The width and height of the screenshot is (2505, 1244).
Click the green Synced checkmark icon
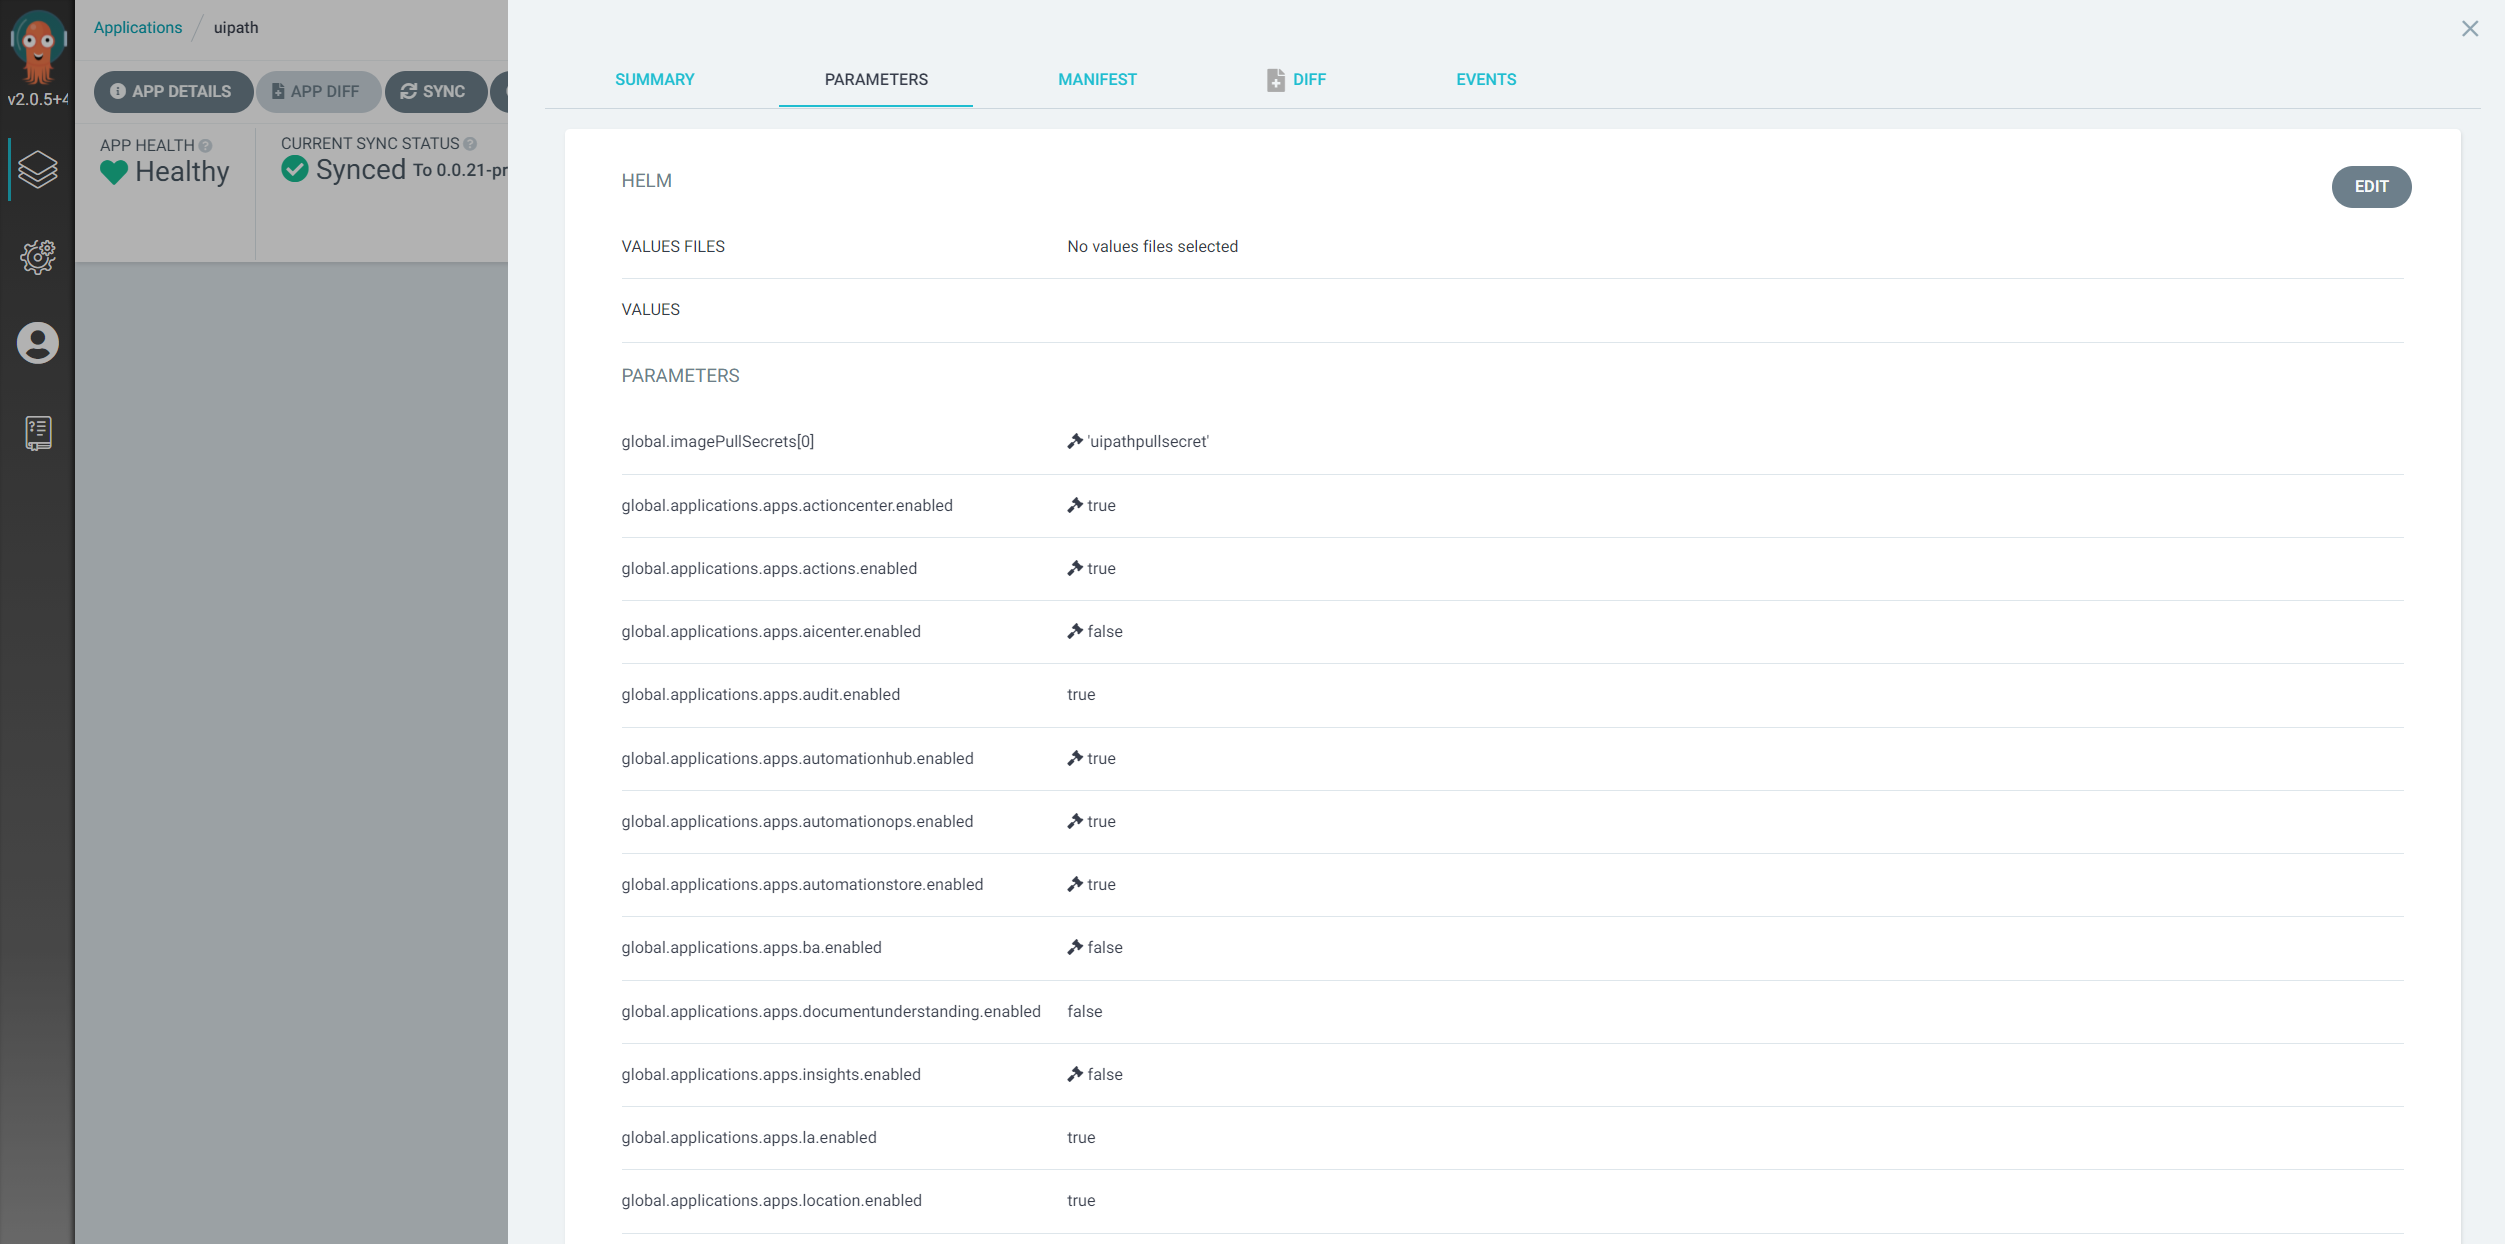pyautogui.click(x=293, y=169)
